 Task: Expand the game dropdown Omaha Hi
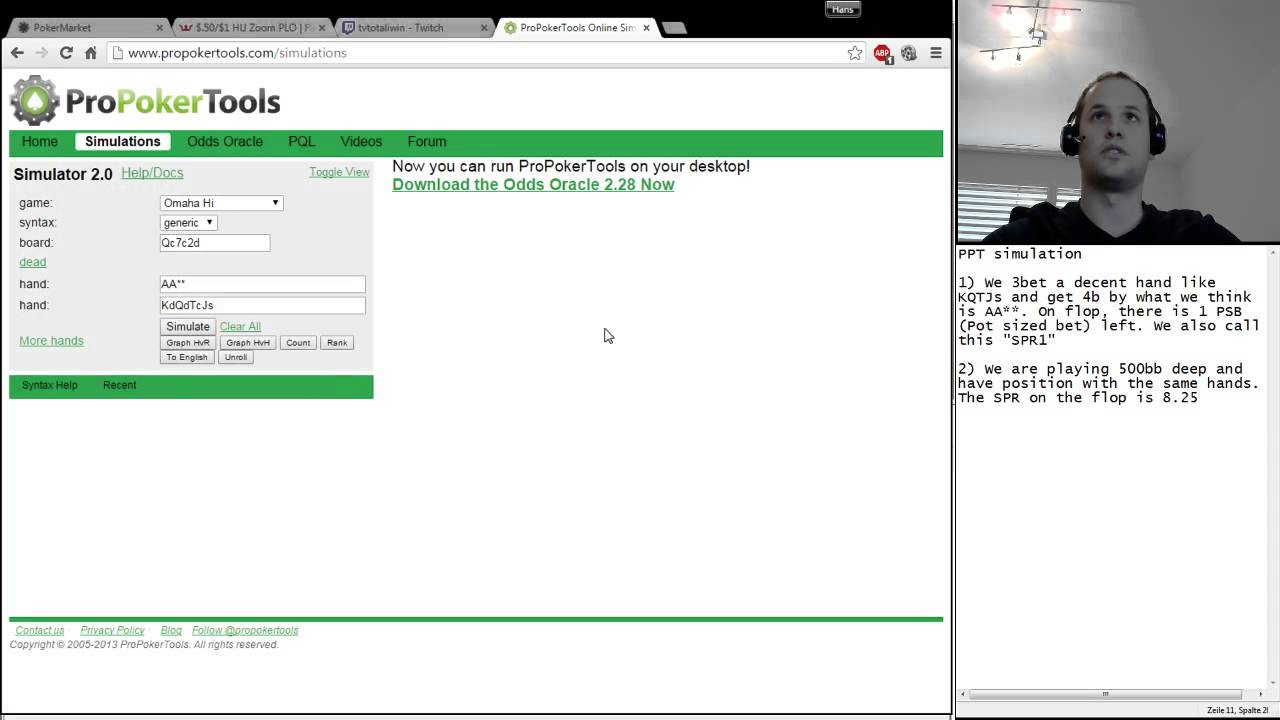click(x=222, y=203)
